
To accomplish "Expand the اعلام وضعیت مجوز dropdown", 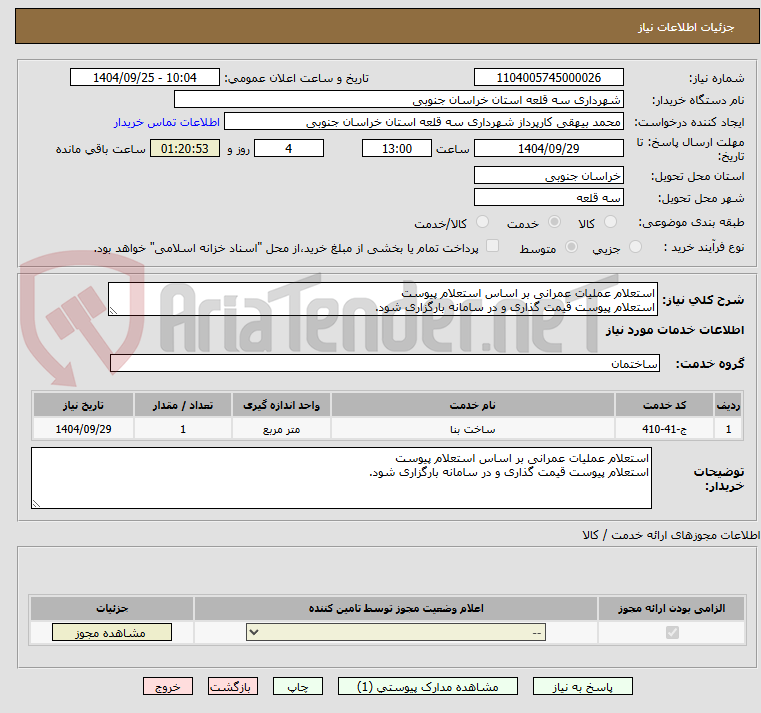I will point(396,632).
